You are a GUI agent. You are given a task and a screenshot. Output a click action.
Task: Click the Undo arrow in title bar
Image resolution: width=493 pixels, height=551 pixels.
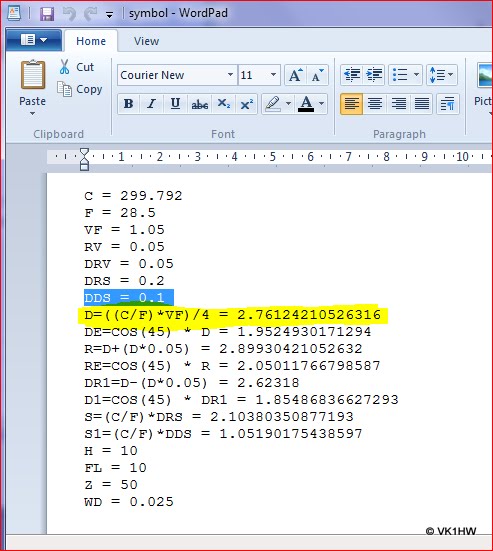pyautogui.click(x=69, y=14)
